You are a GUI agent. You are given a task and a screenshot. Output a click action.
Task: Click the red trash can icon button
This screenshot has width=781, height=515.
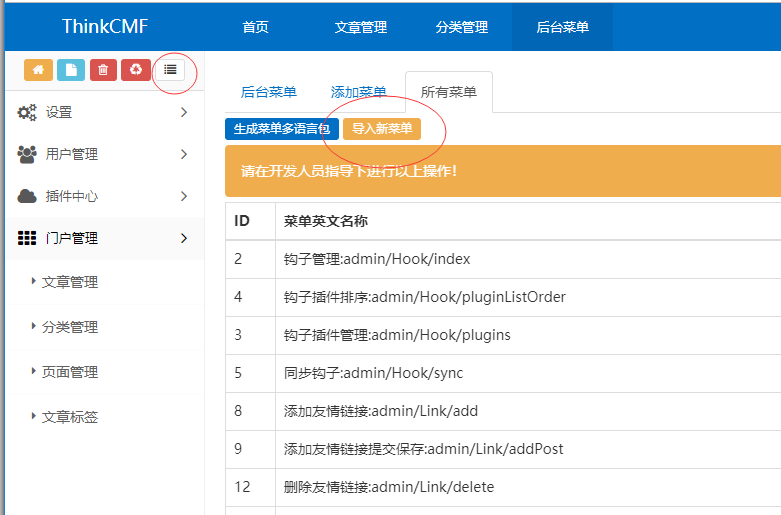103,70
